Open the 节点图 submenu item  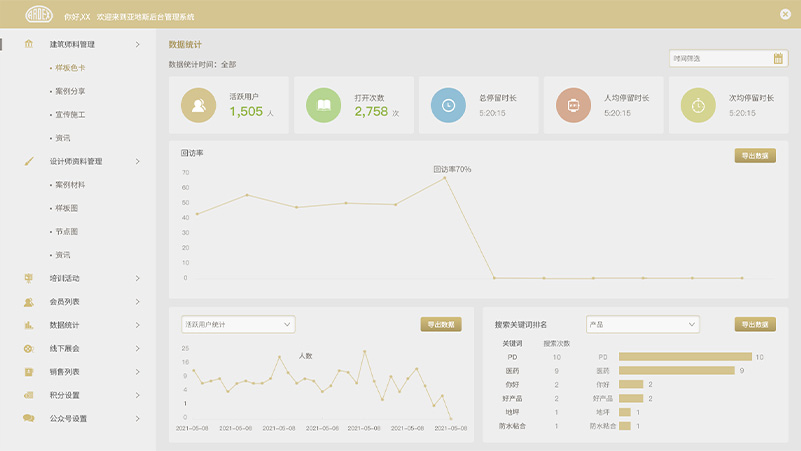67,231
